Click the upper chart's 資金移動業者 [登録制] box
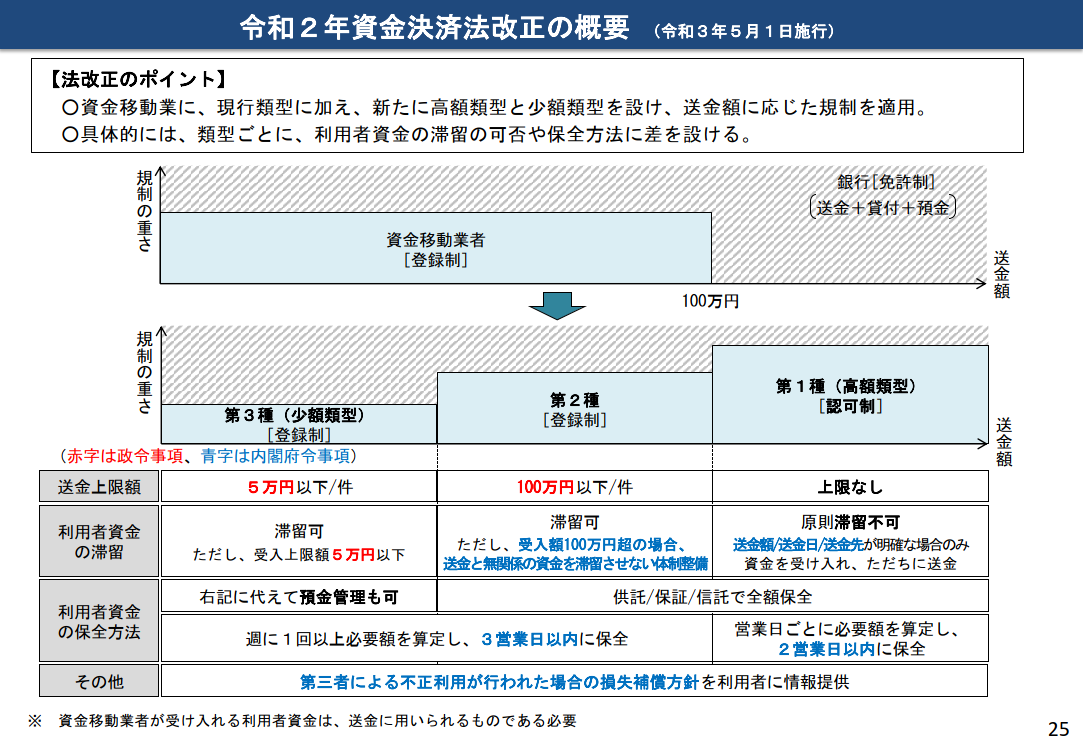The height and width of the screenshot is (750, 1083). tap(436, 248)
